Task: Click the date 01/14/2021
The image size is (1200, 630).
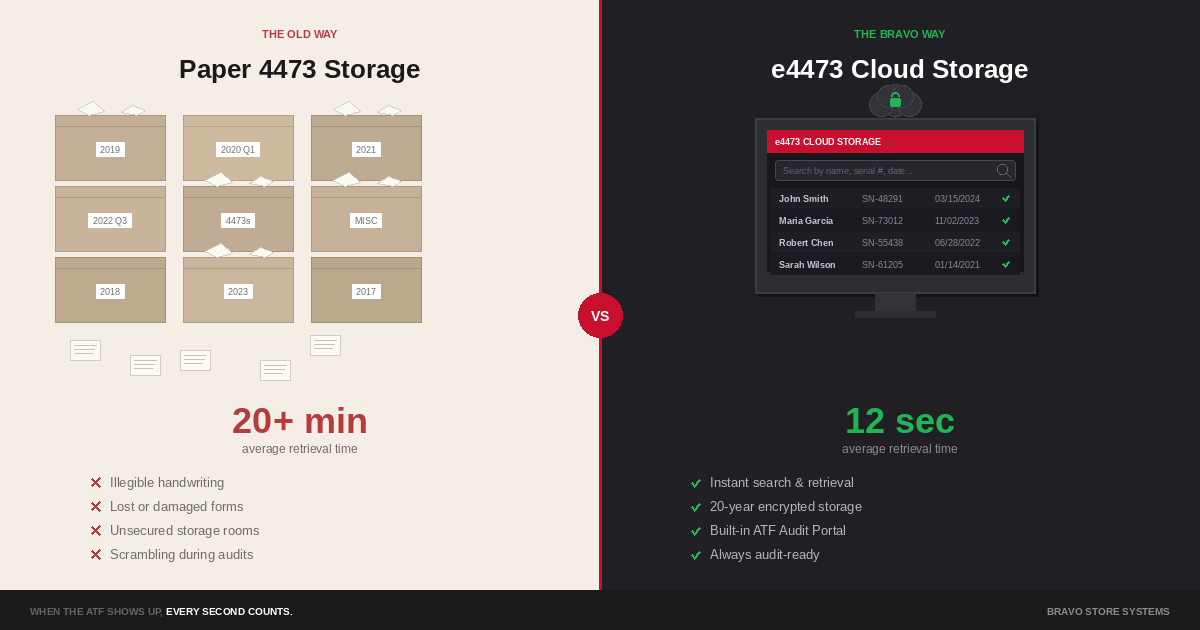Action: coord(957,265)
